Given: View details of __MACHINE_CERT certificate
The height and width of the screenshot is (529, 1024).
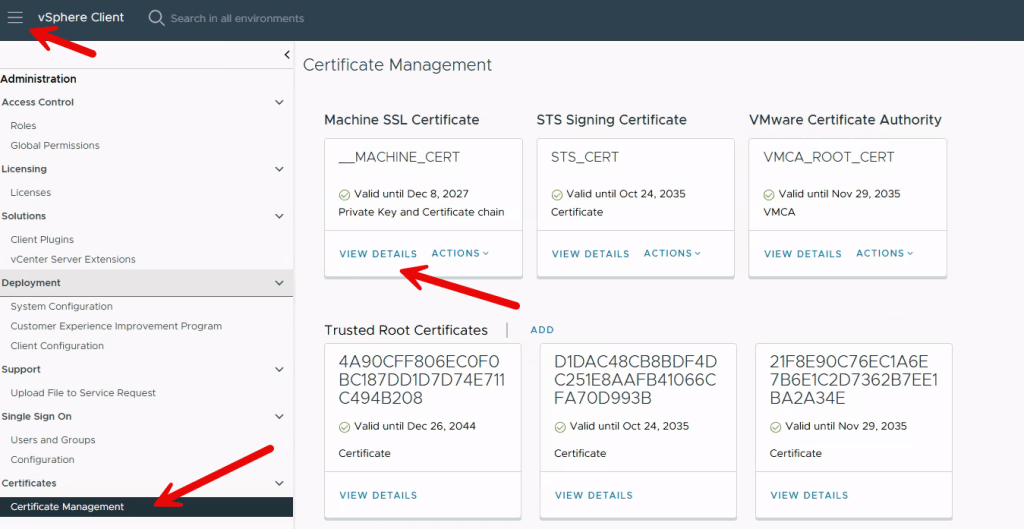Looking at the screenshot, I should 378,254.
